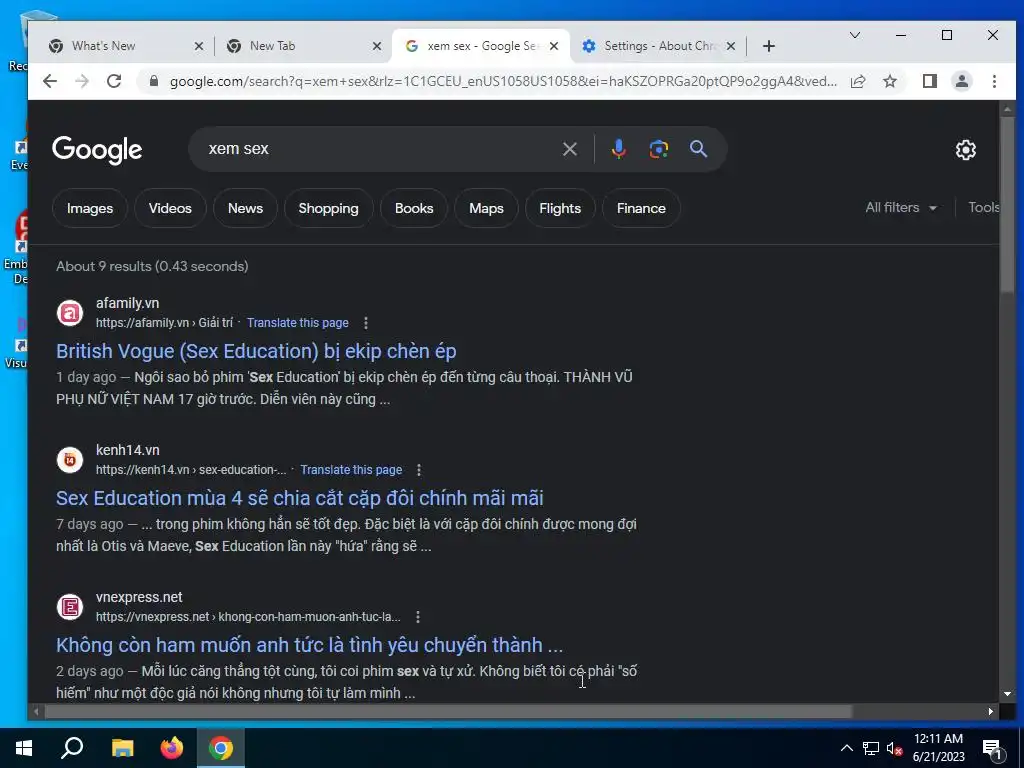Filter results by Flights
1024x768 pixels.
point(560,208)
